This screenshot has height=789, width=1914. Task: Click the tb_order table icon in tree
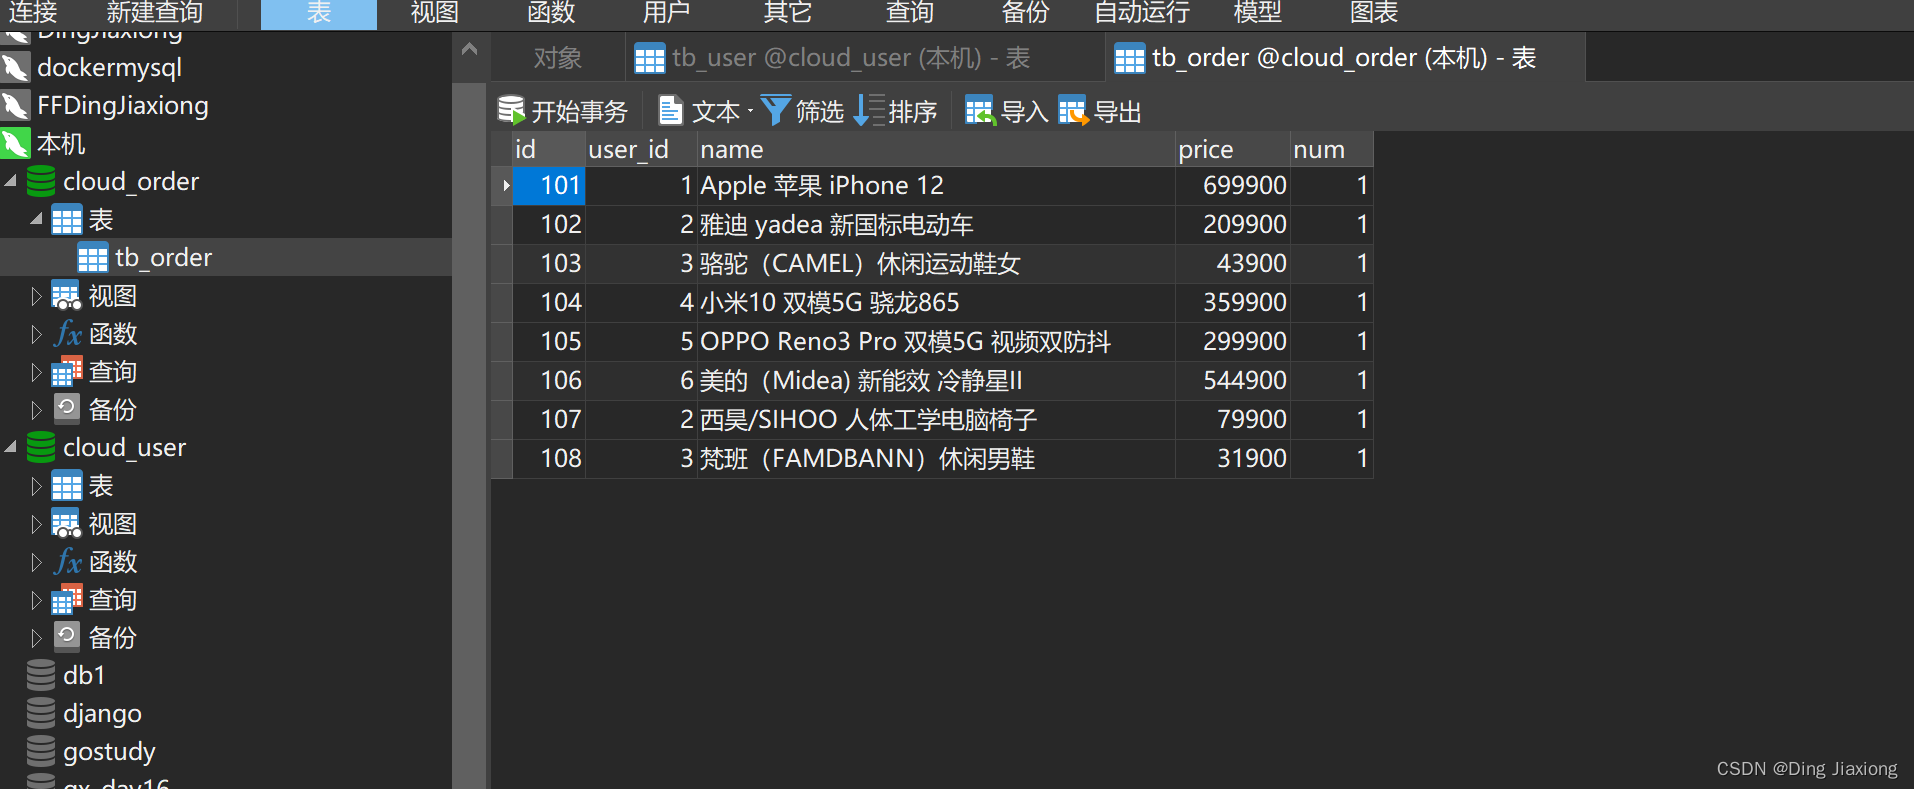(x=93, y=258)
